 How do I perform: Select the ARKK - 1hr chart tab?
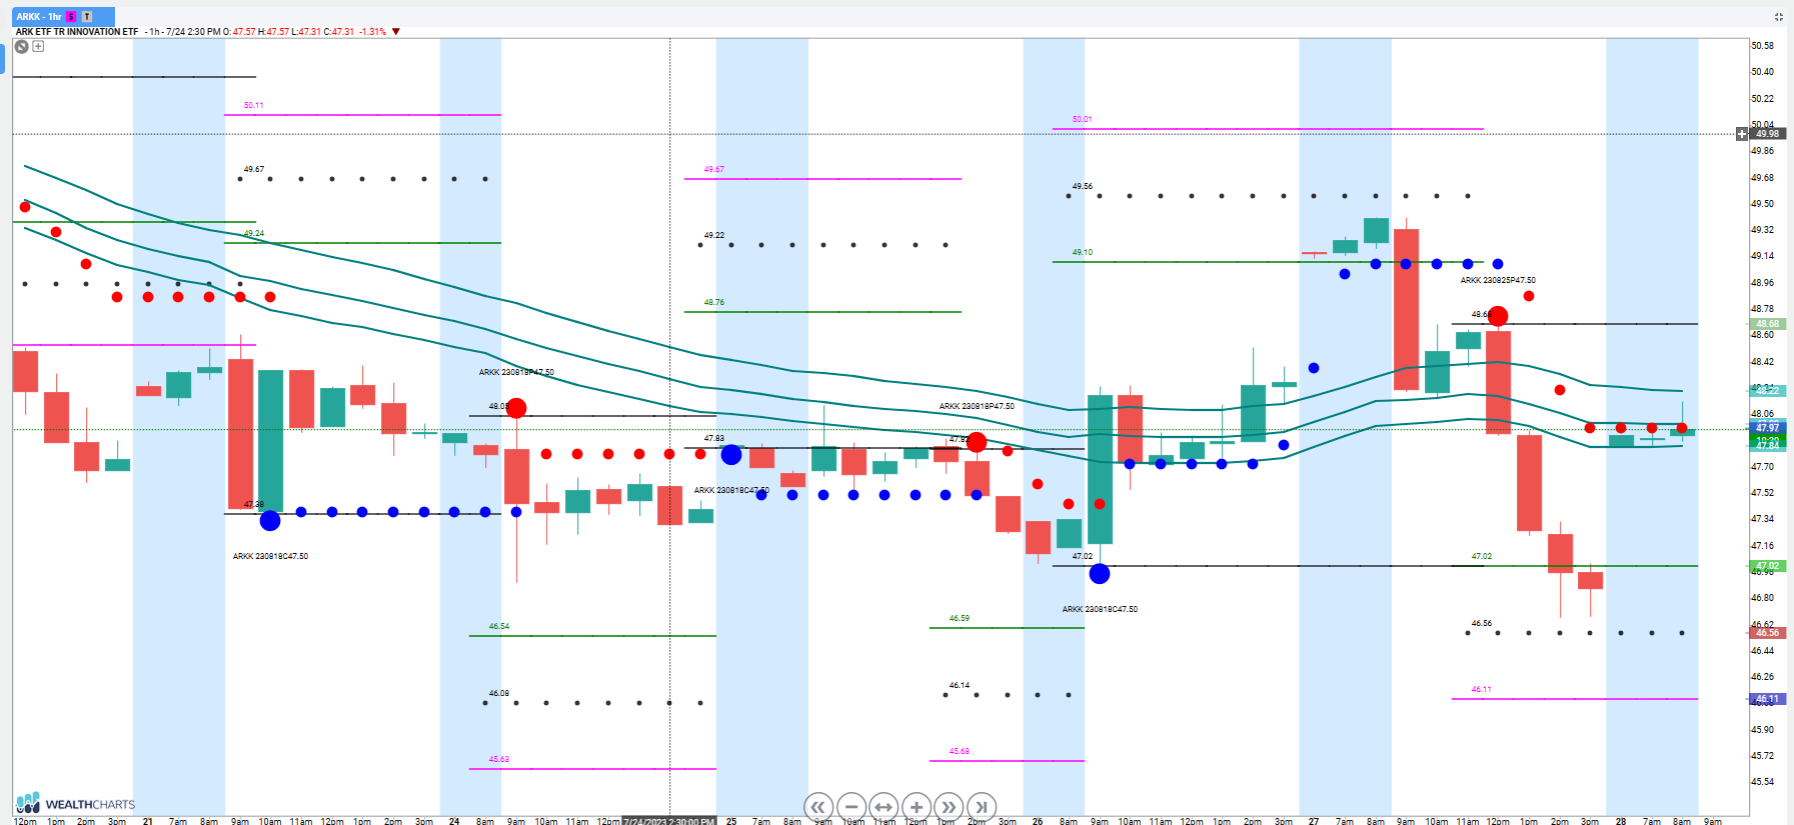tap(63, 17)
